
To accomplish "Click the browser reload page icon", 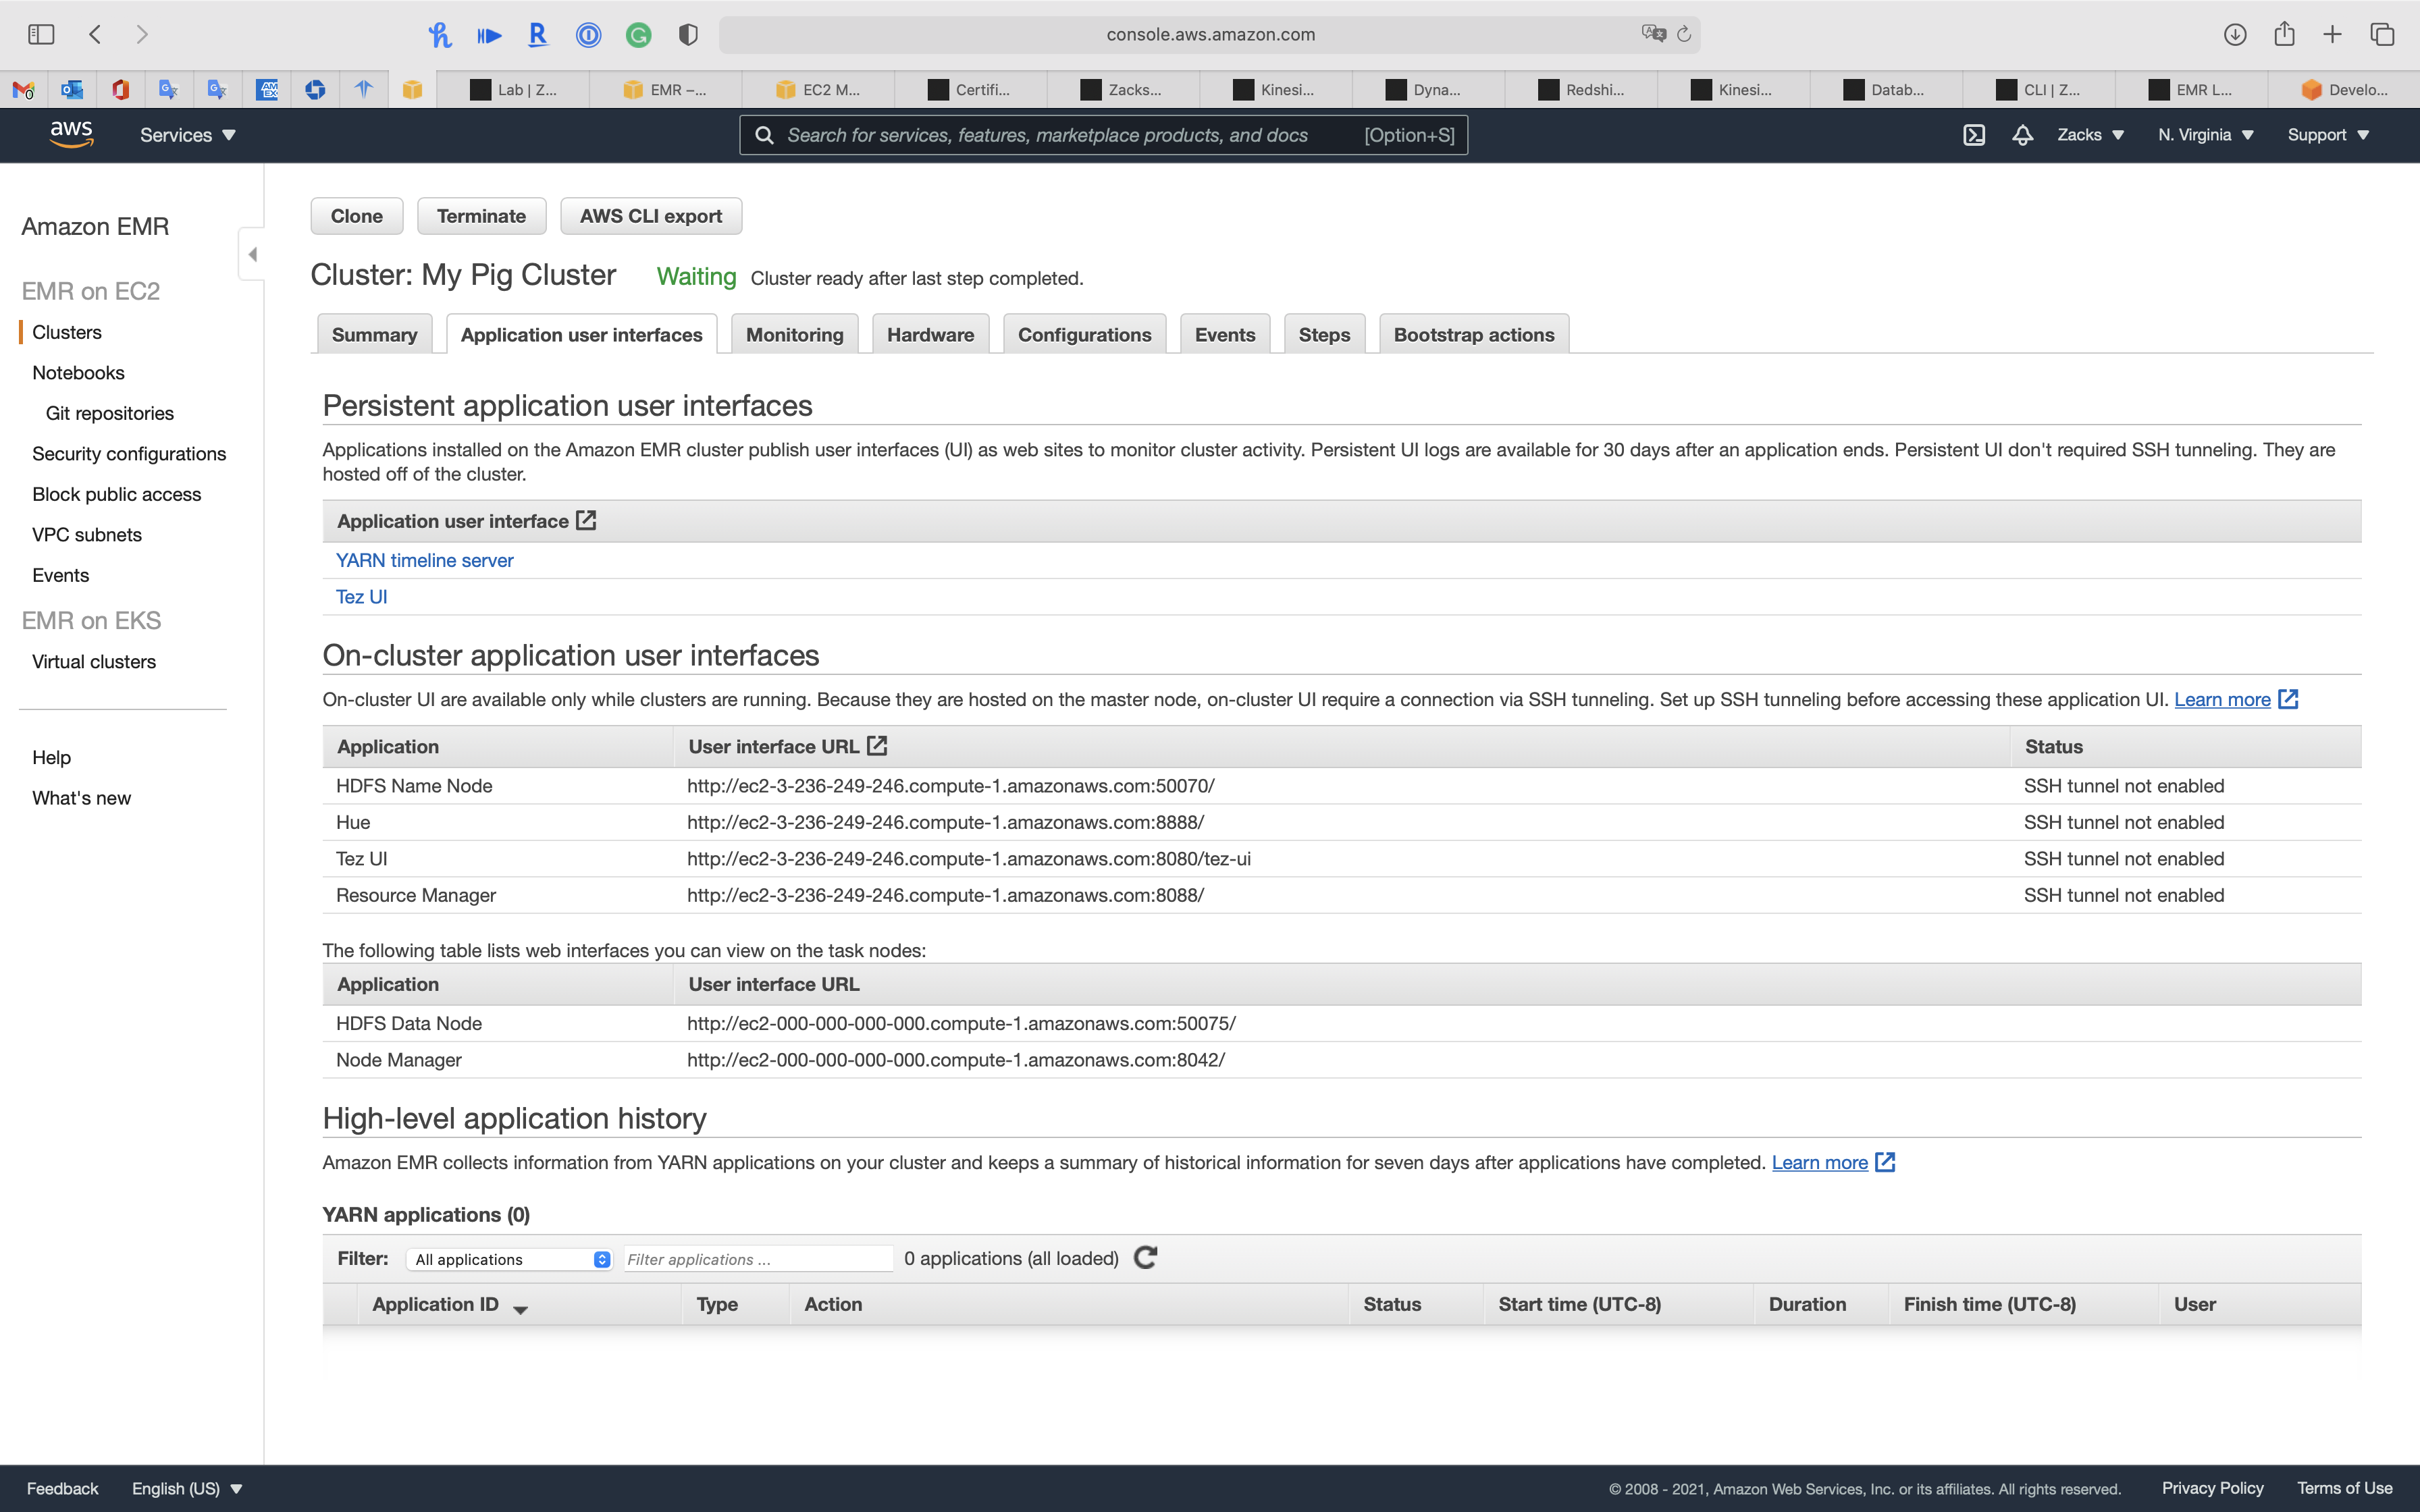I will 1684,34.
